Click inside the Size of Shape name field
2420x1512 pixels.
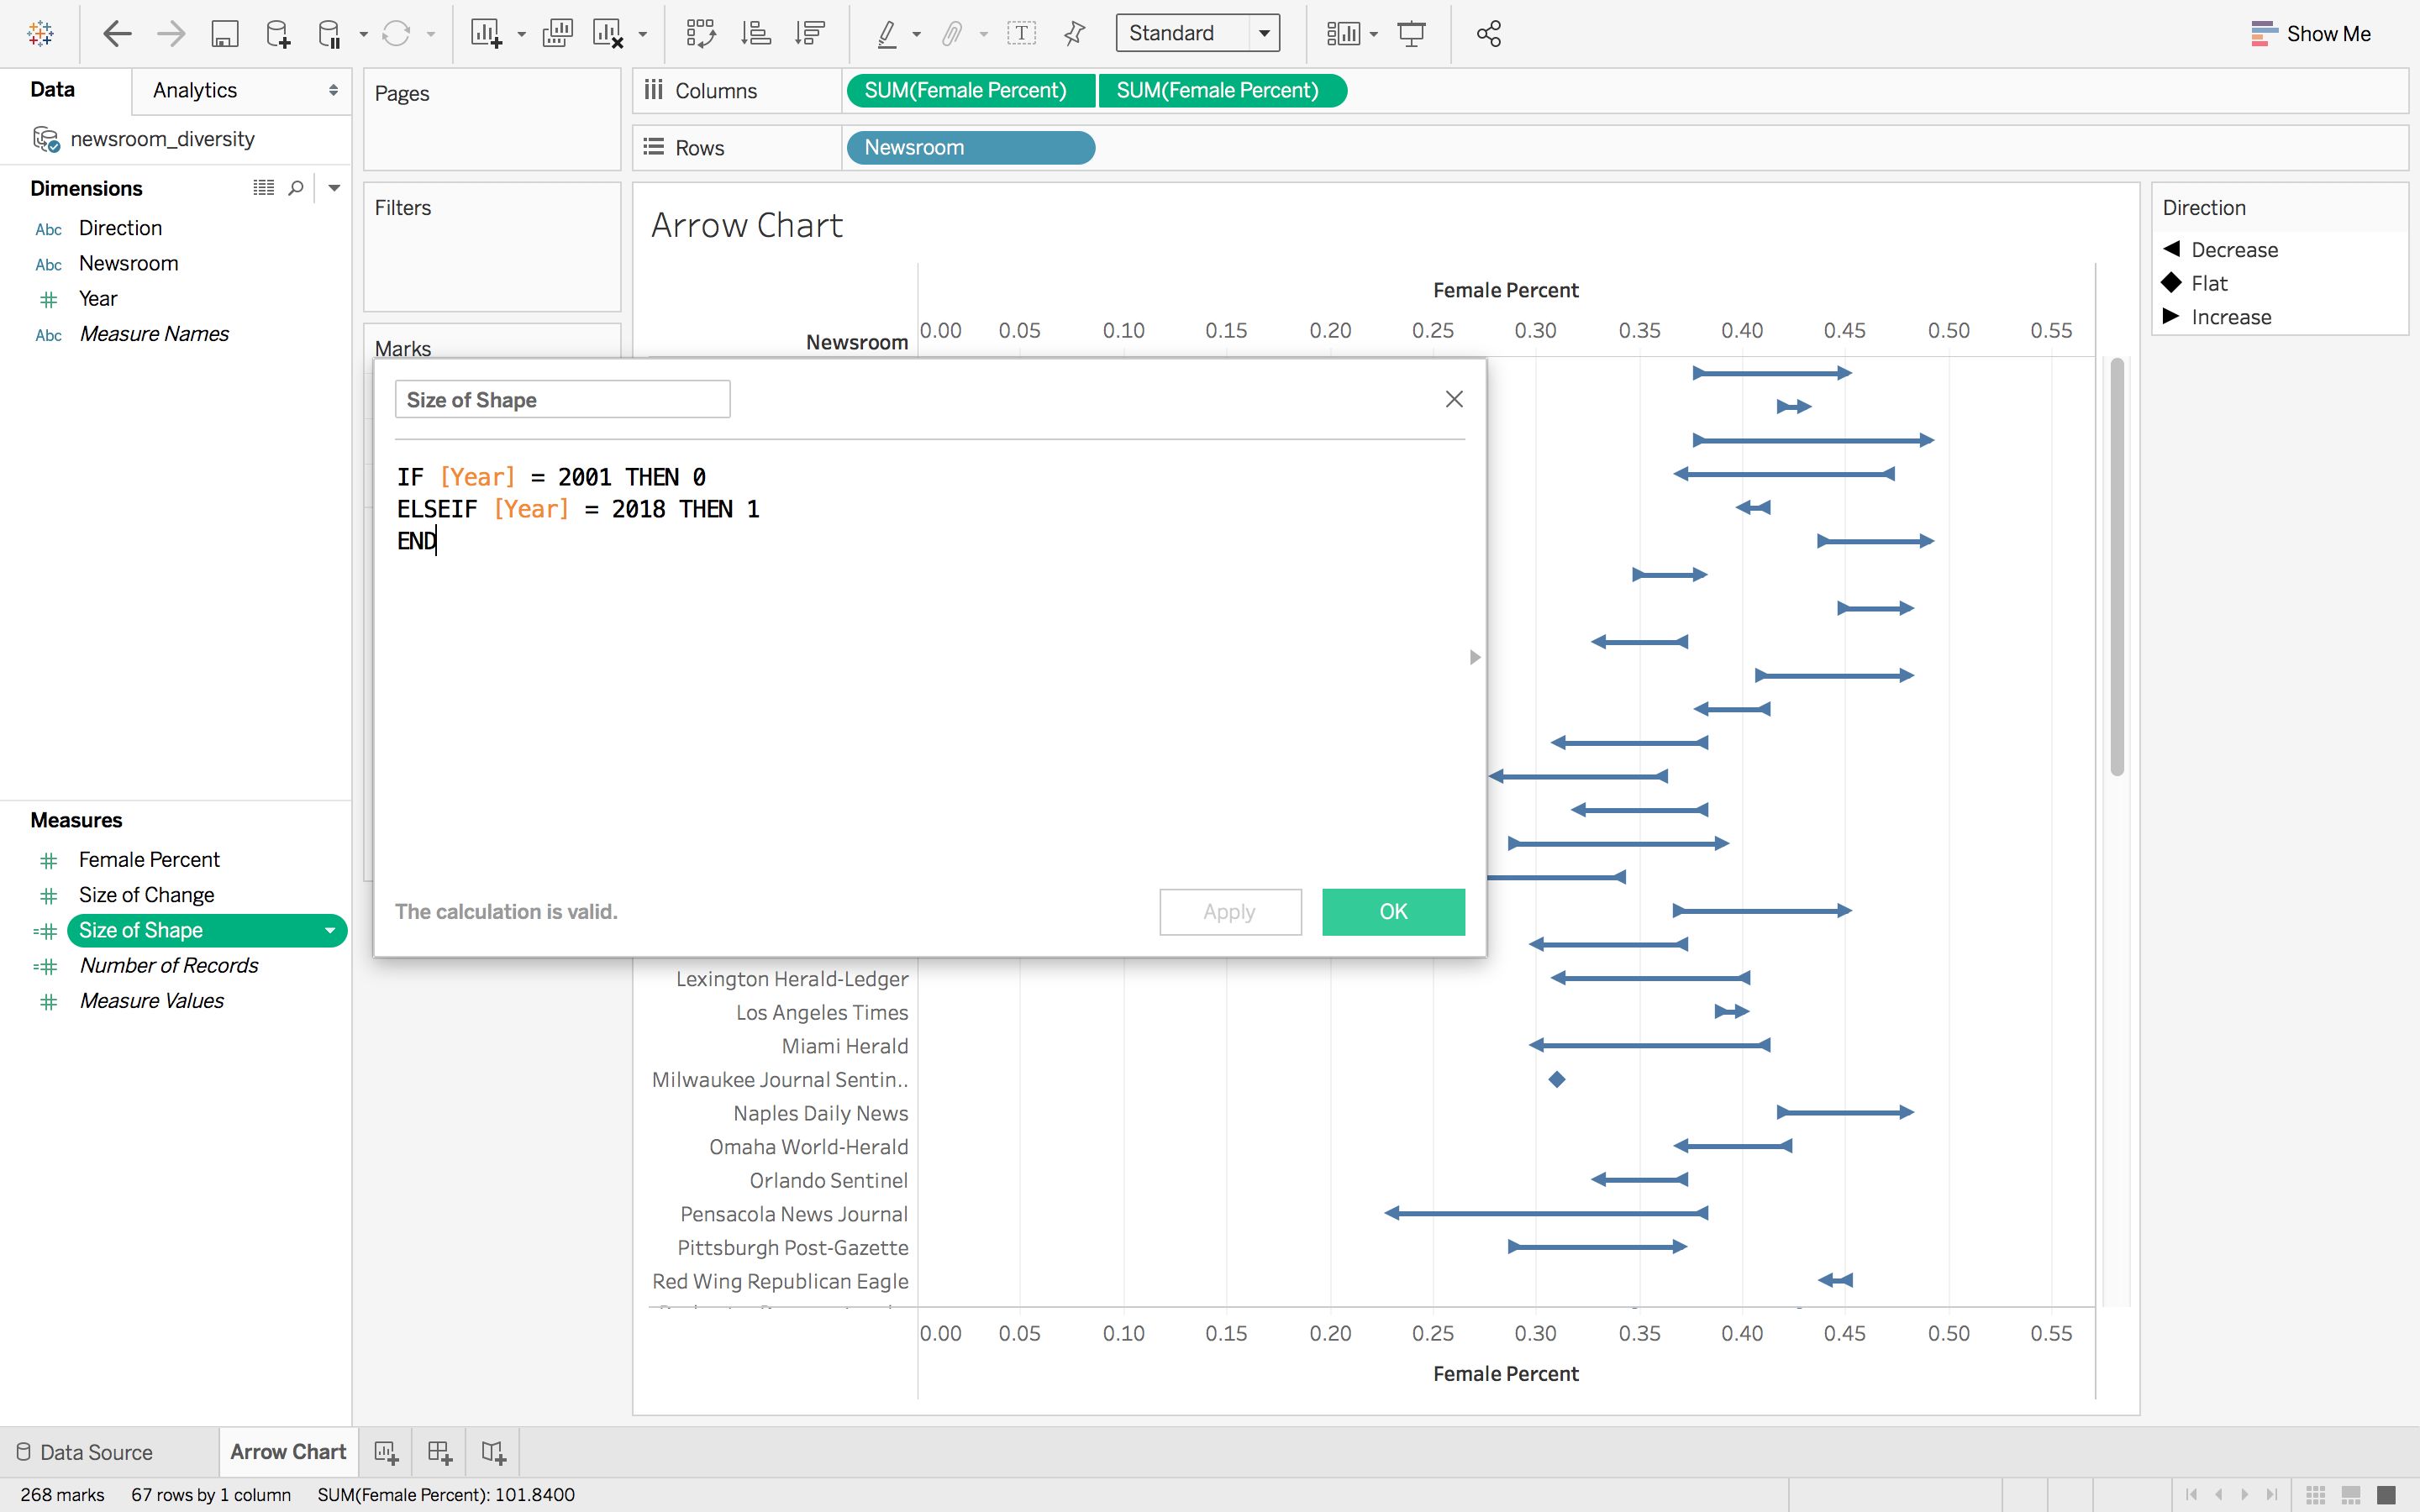pyautogui.click(x=562, y=399)
